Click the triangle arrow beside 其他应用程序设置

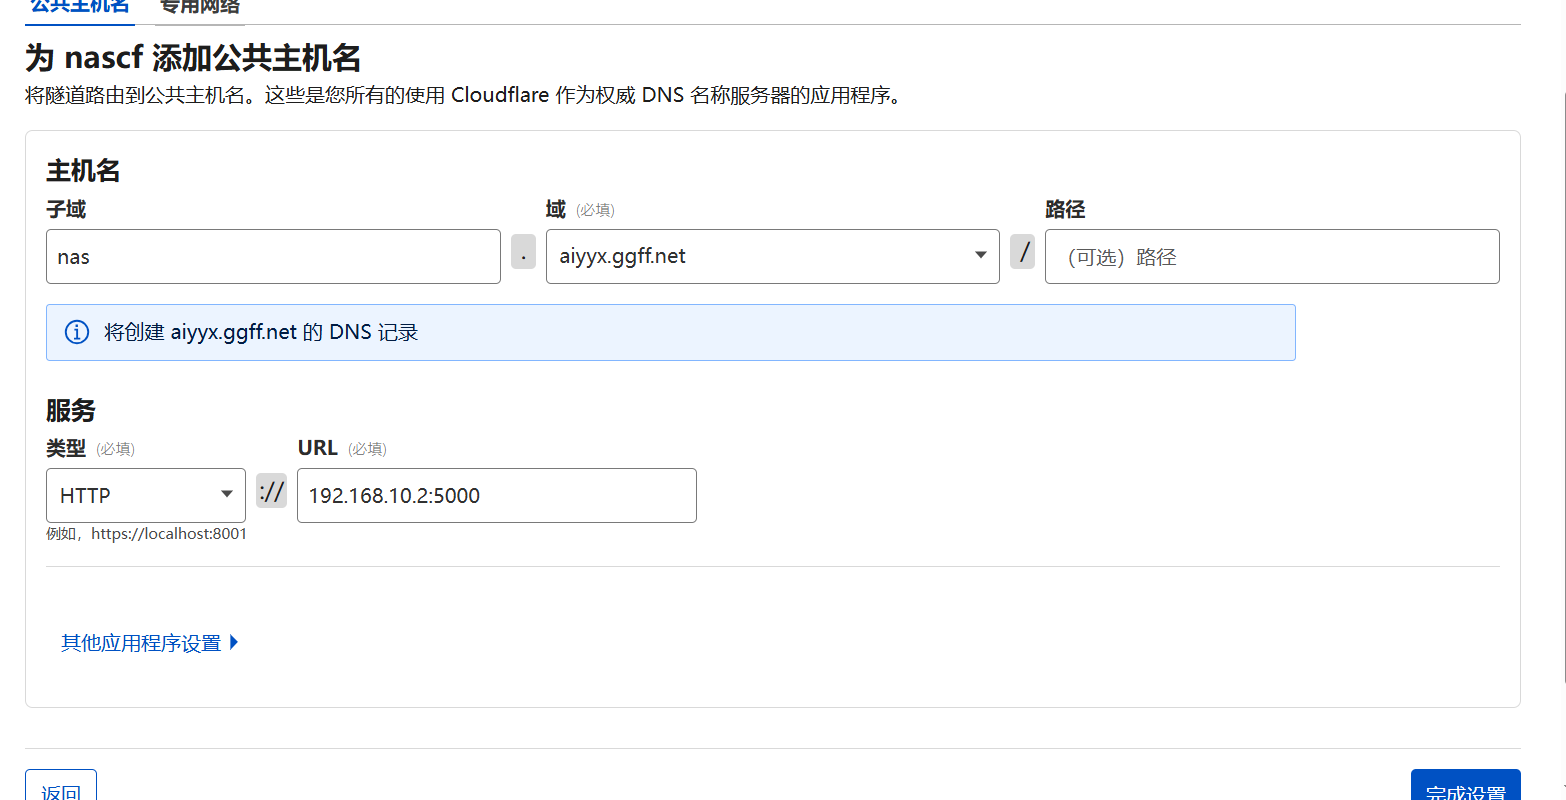(x=234, y=642)
